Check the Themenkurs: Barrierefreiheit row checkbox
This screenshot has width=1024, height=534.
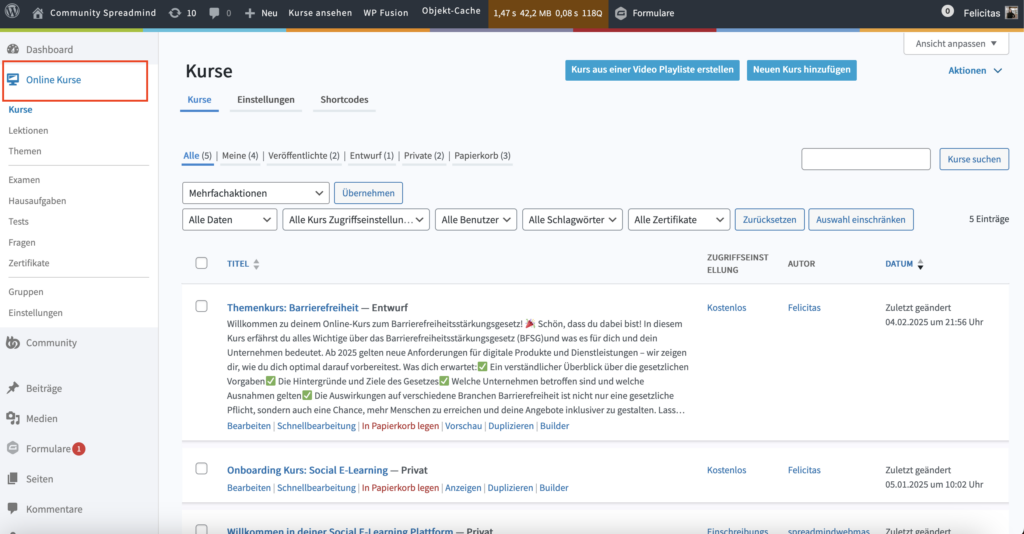pos(201,306)
